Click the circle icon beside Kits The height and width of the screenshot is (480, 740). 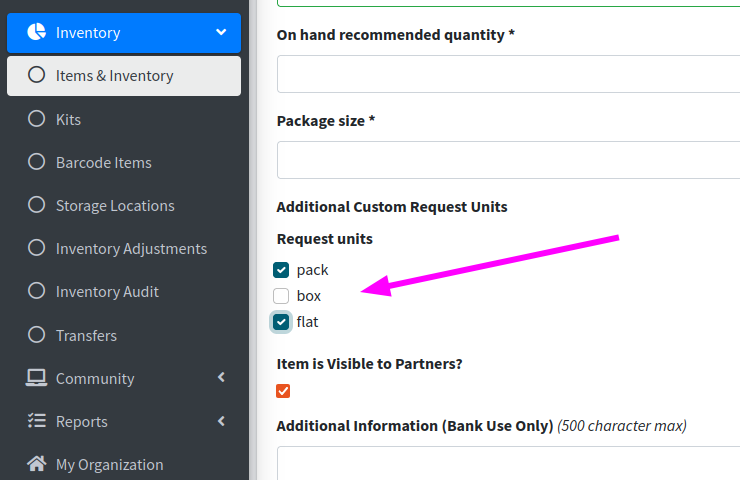coord(36,118)
